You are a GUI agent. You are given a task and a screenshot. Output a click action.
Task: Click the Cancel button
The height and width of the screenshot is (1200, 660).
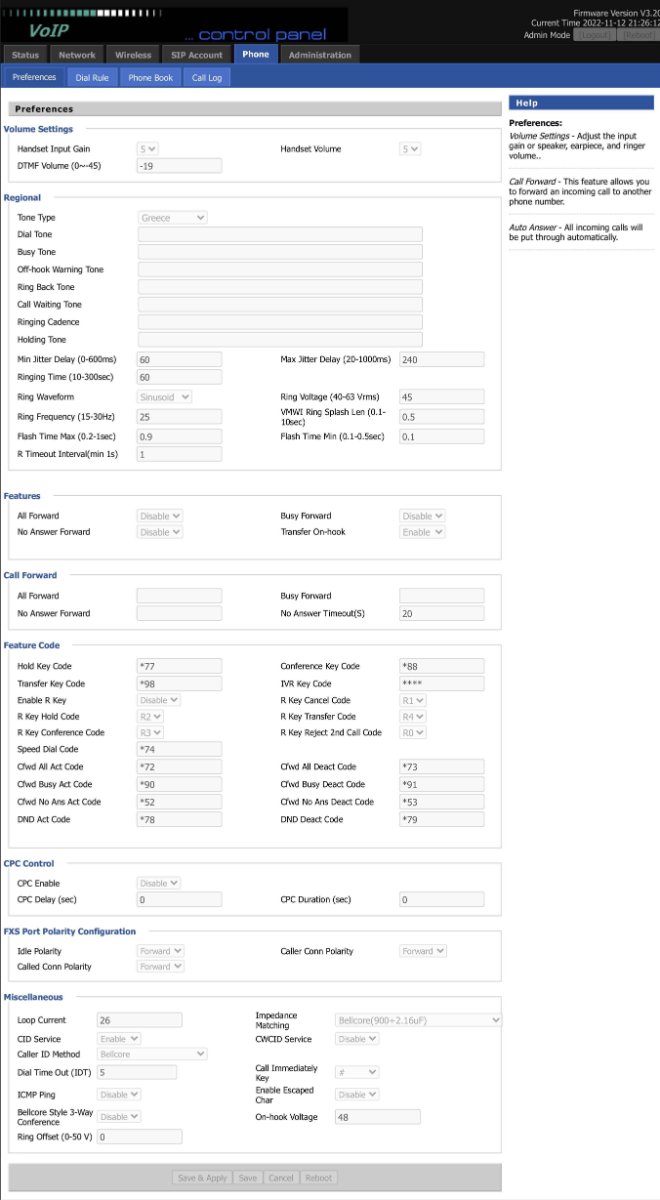[x=281, y=1177]
